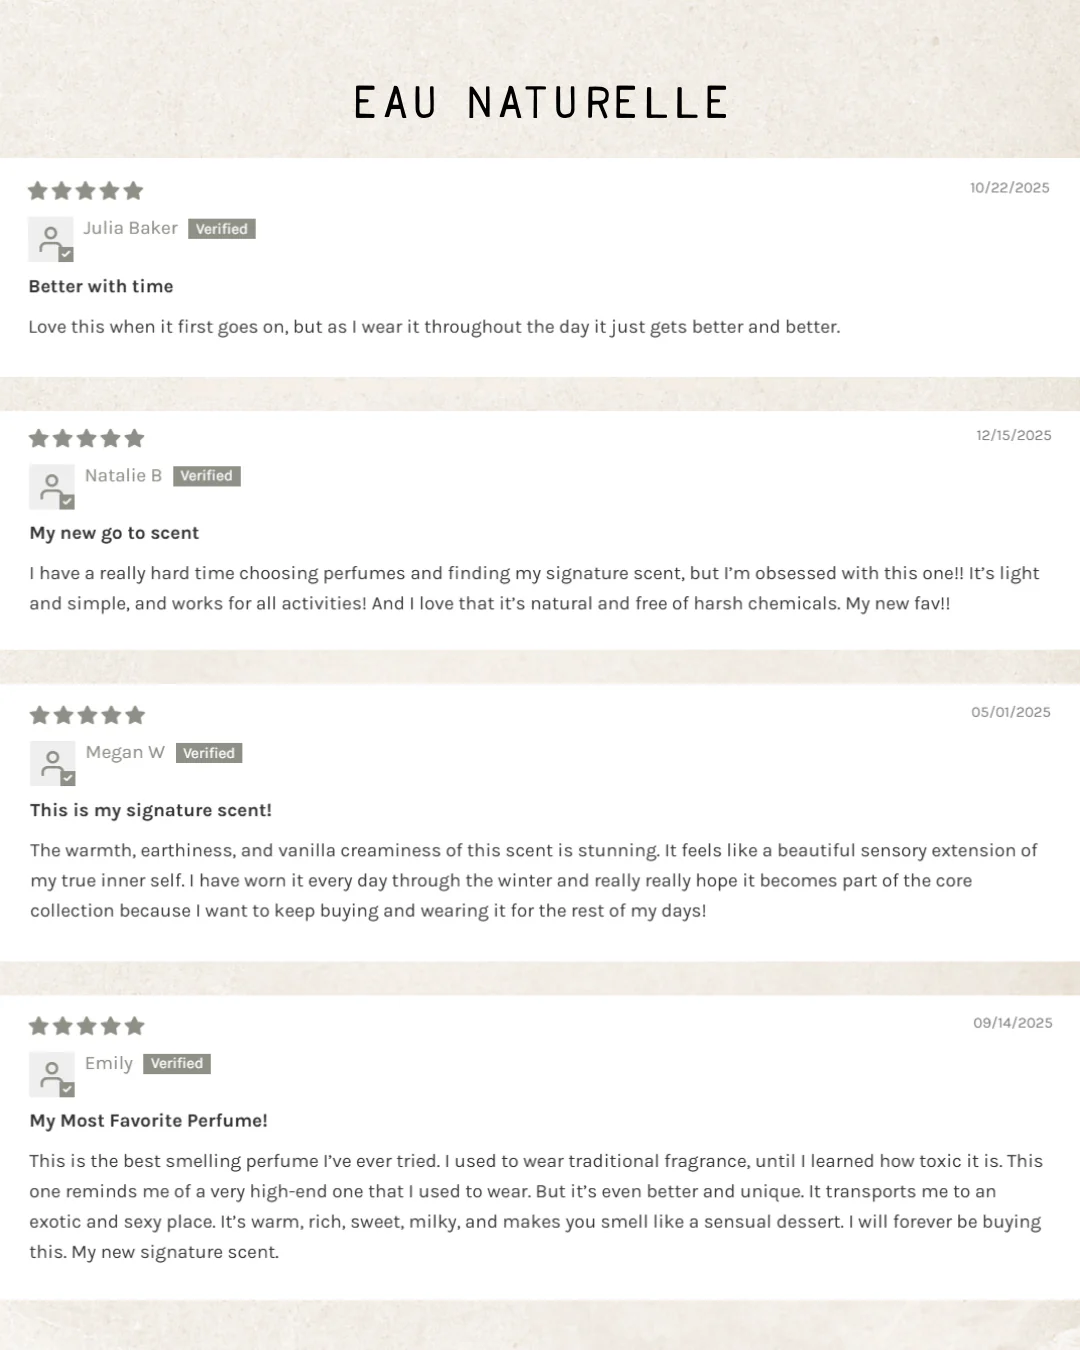Click the Verified badge beside Emily
Screen dimensions: 1080x1350
pyautogui.click(x=176, y=1064)
